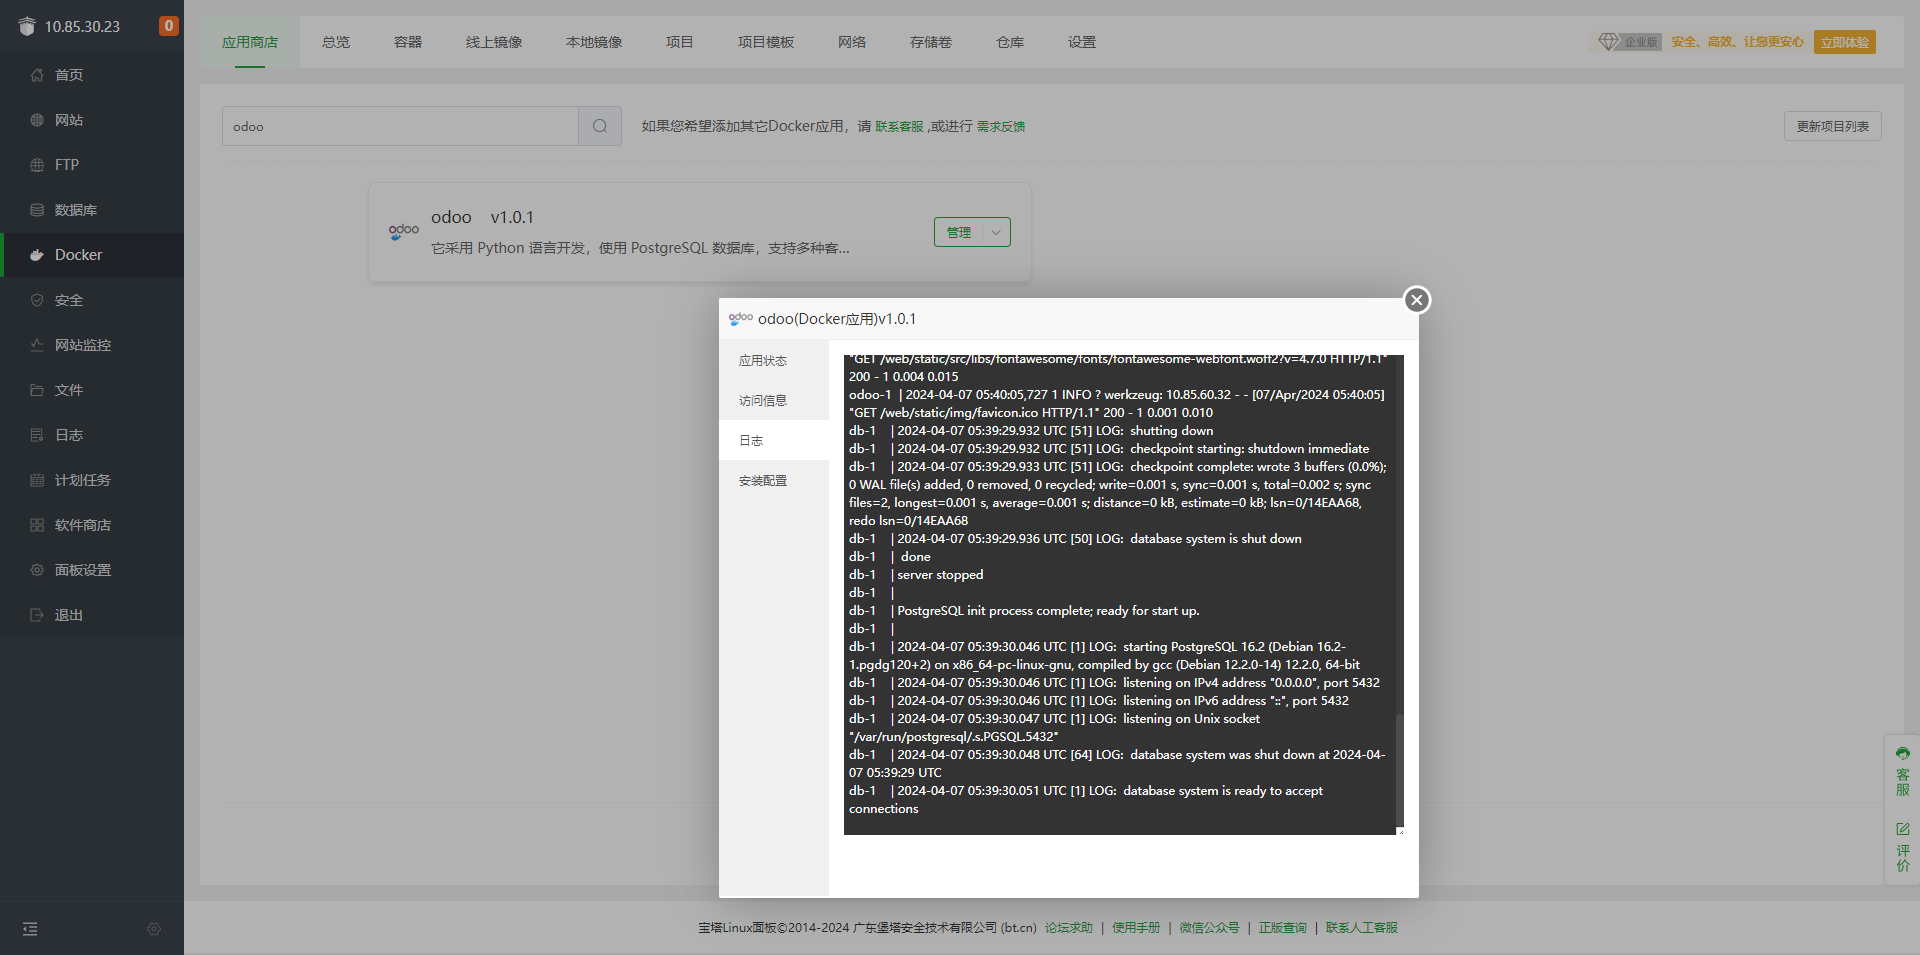The image size is (1920, 955).
Task: Open the 联系人工客服 footer link
Action: pyautogui.click(x=1362, y=928)
